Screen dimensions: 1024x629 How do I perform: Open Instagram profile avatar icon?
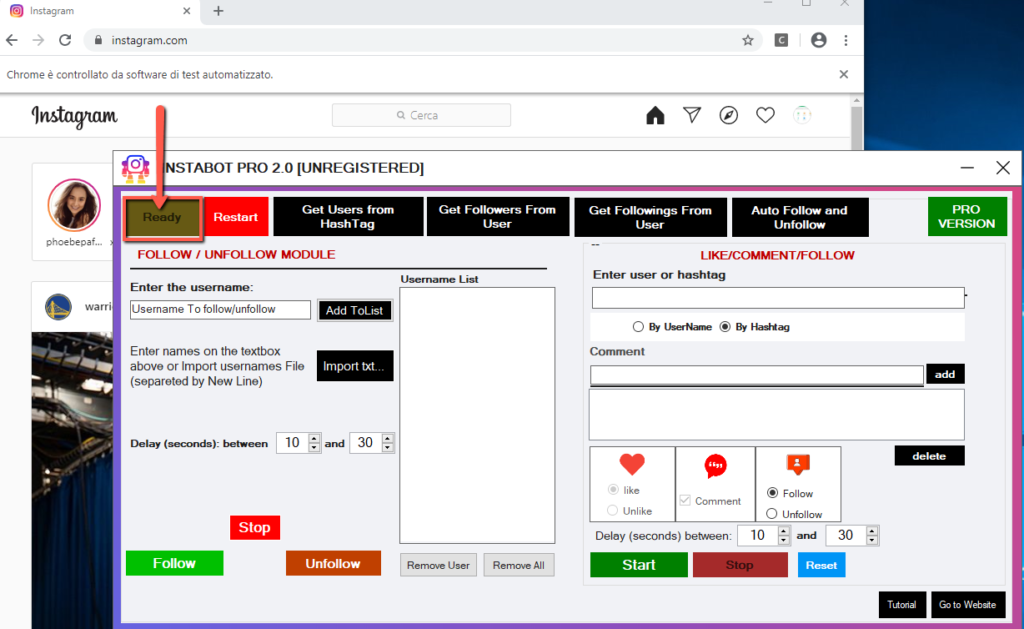[x=802, y=116]
